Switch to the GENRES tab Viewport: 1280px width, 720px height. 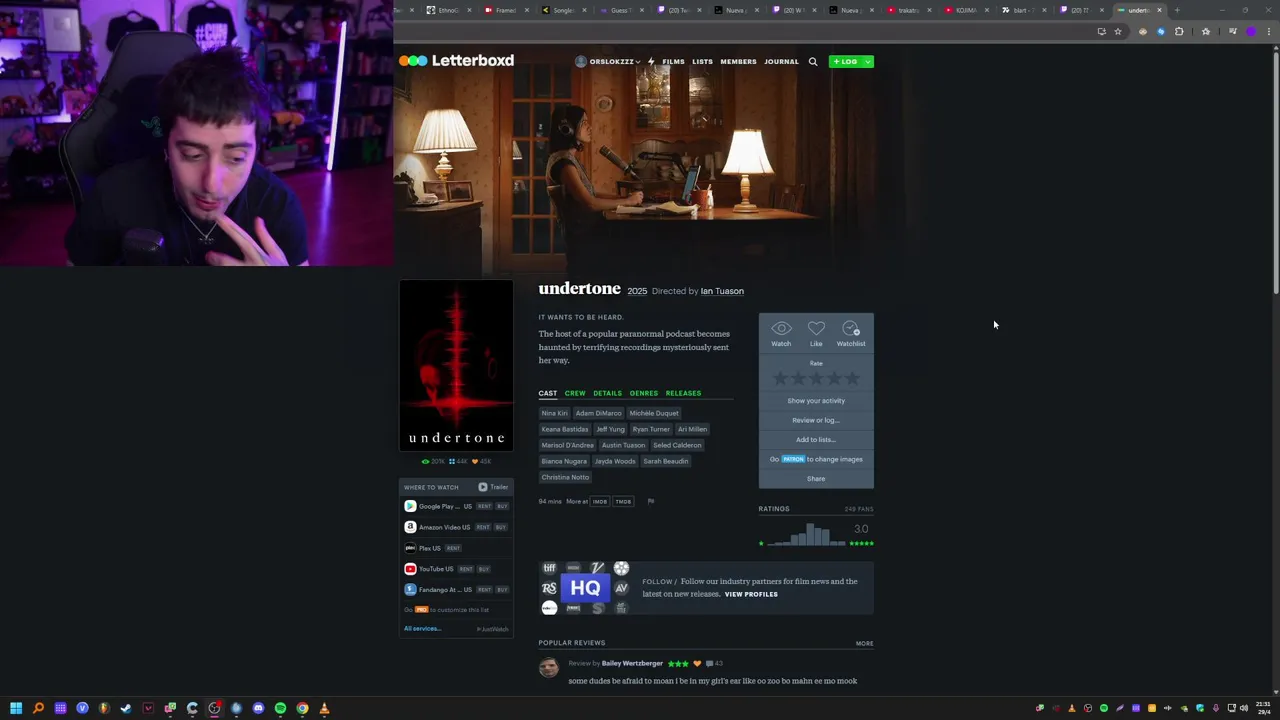644,393
